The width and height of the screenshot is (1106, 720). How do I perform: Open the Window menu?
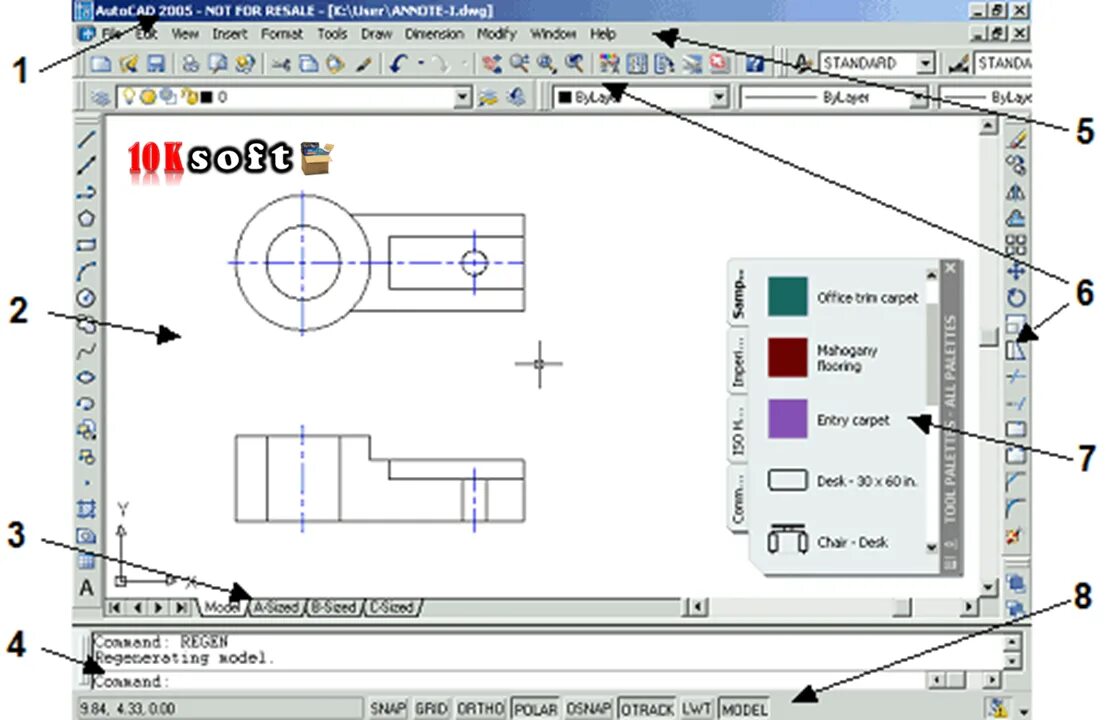pos(553,34)
